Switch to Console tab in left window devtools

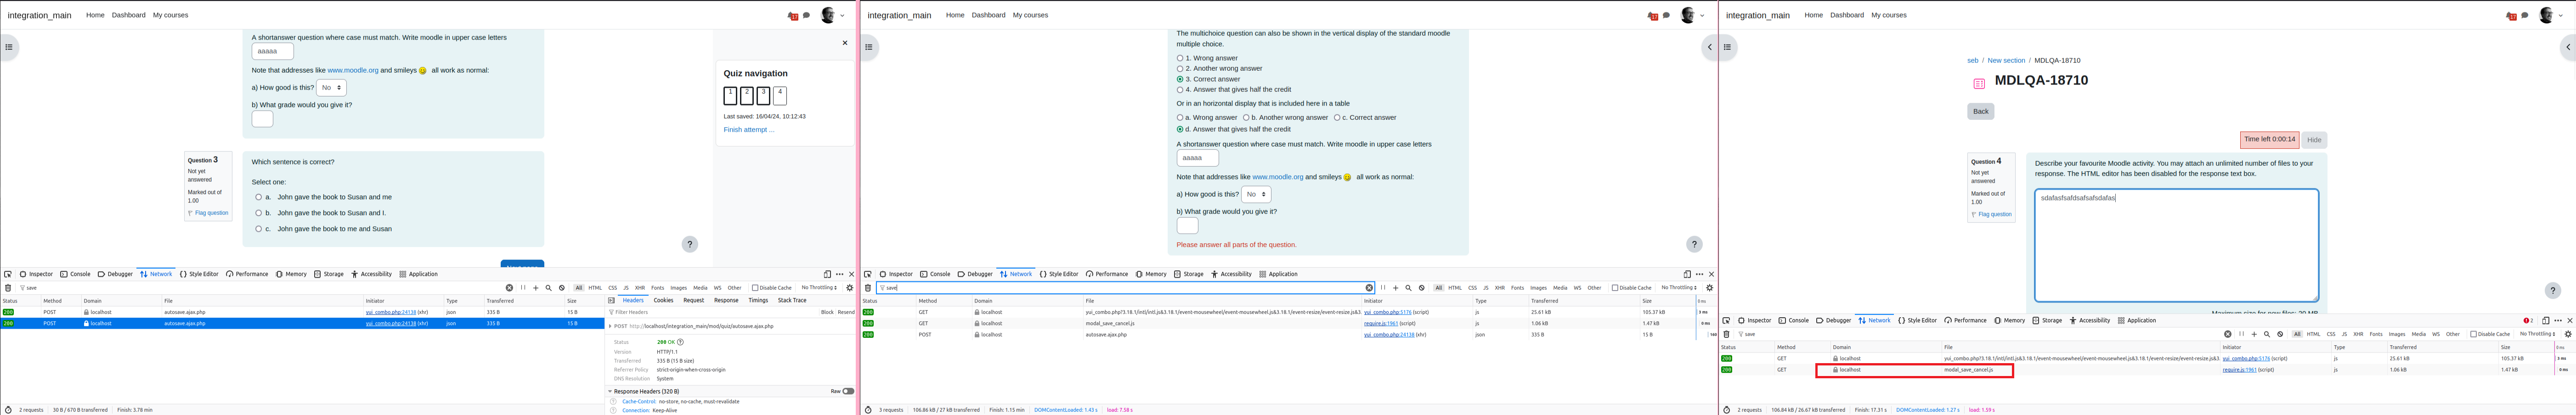click(x=75, y=274)
